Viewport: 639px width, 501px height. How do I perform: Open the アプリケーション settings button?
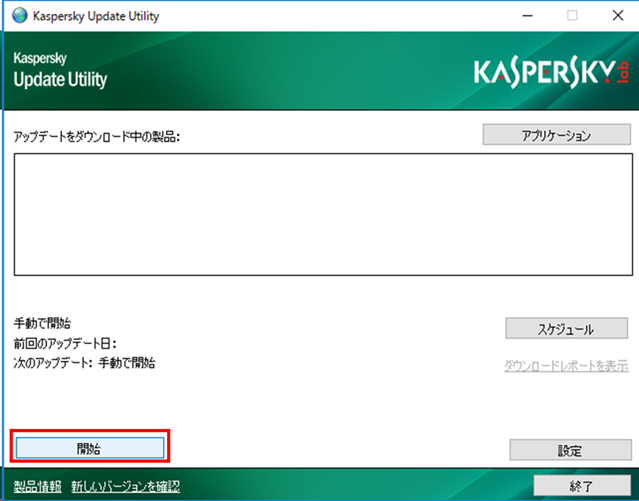pos(557,135)
